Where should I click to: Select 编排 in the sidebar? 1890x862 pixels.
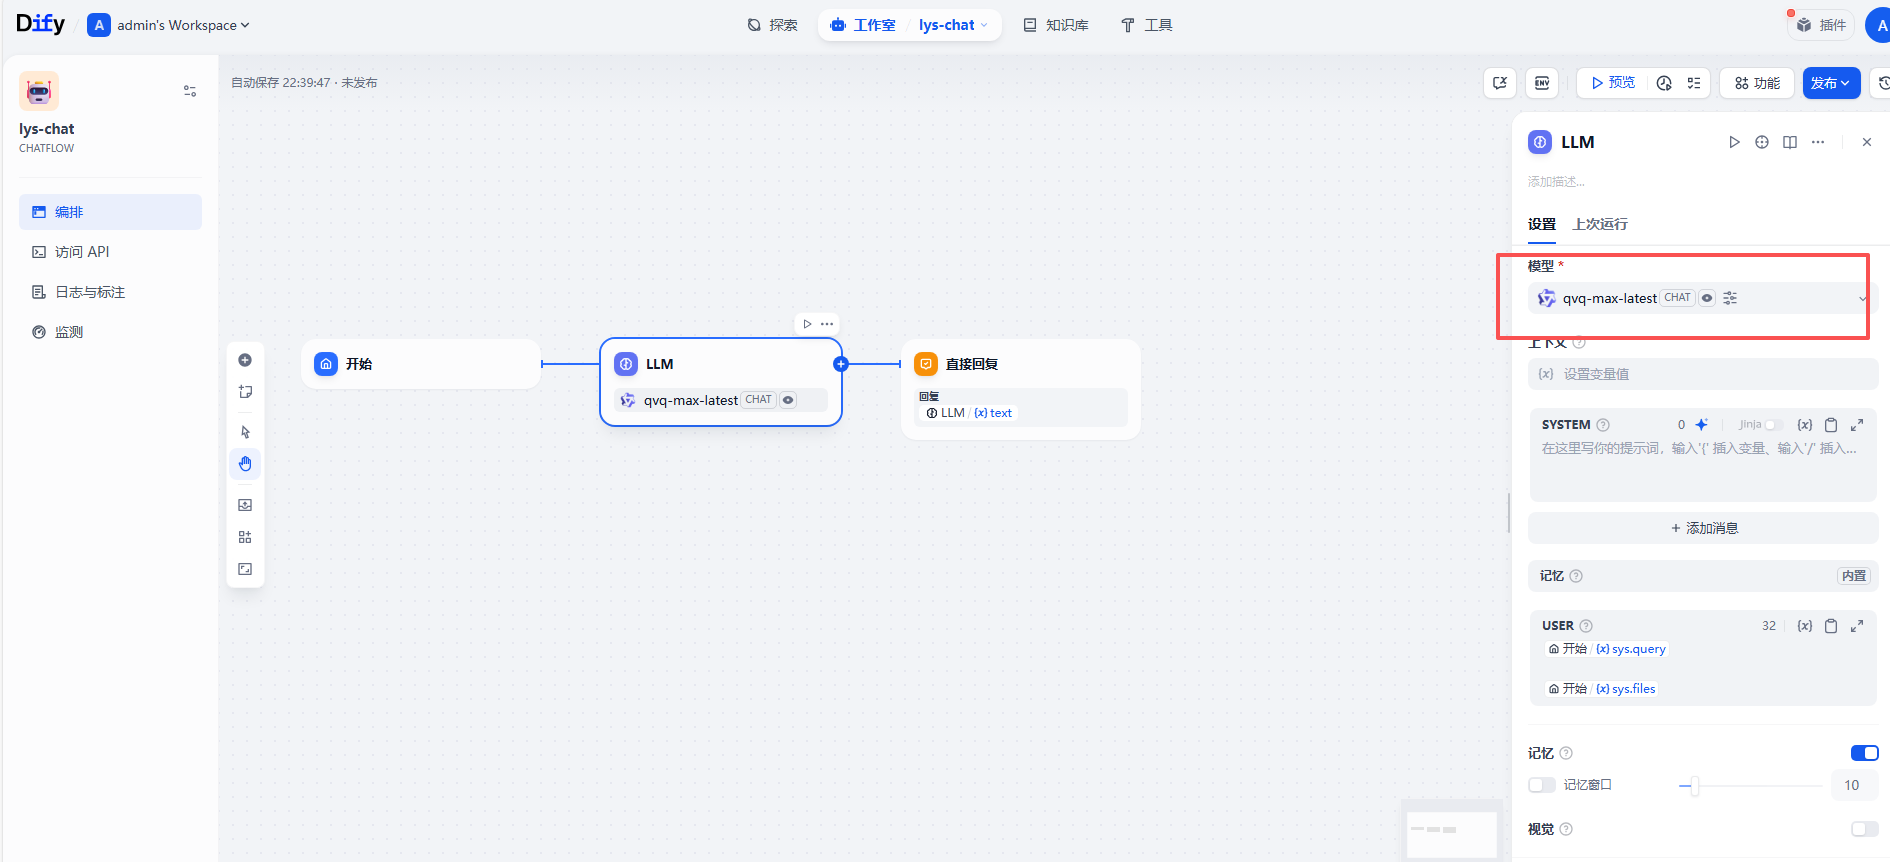(110, 212)
